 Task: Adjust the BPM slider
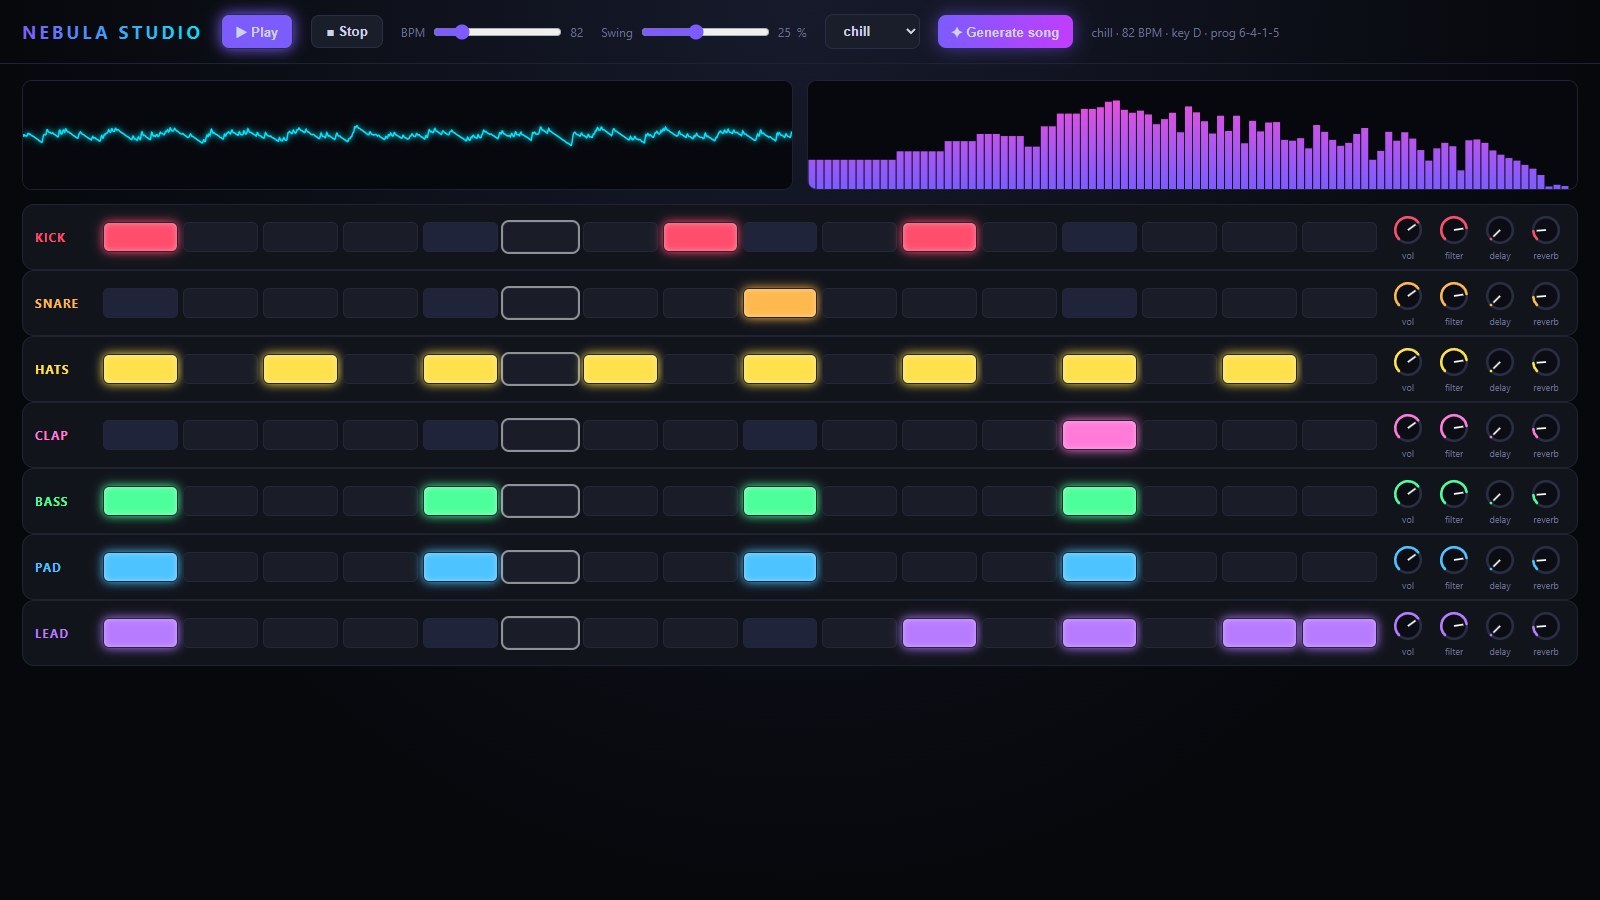tap(497, 32)
